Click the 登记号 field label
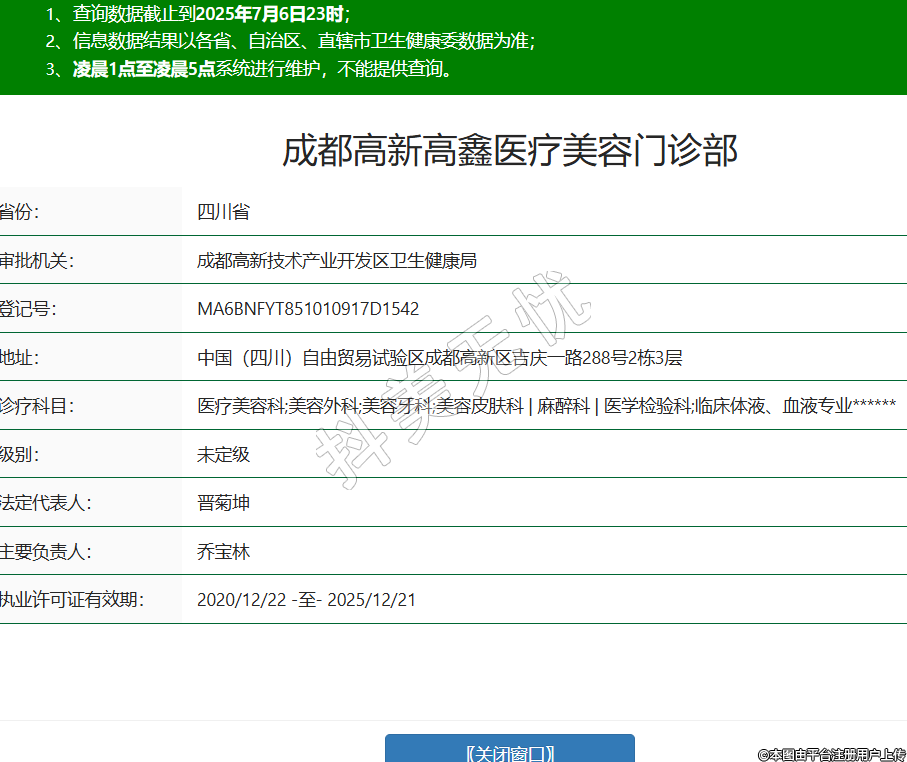Screen dimensions: 907x762 pos(28,309)
